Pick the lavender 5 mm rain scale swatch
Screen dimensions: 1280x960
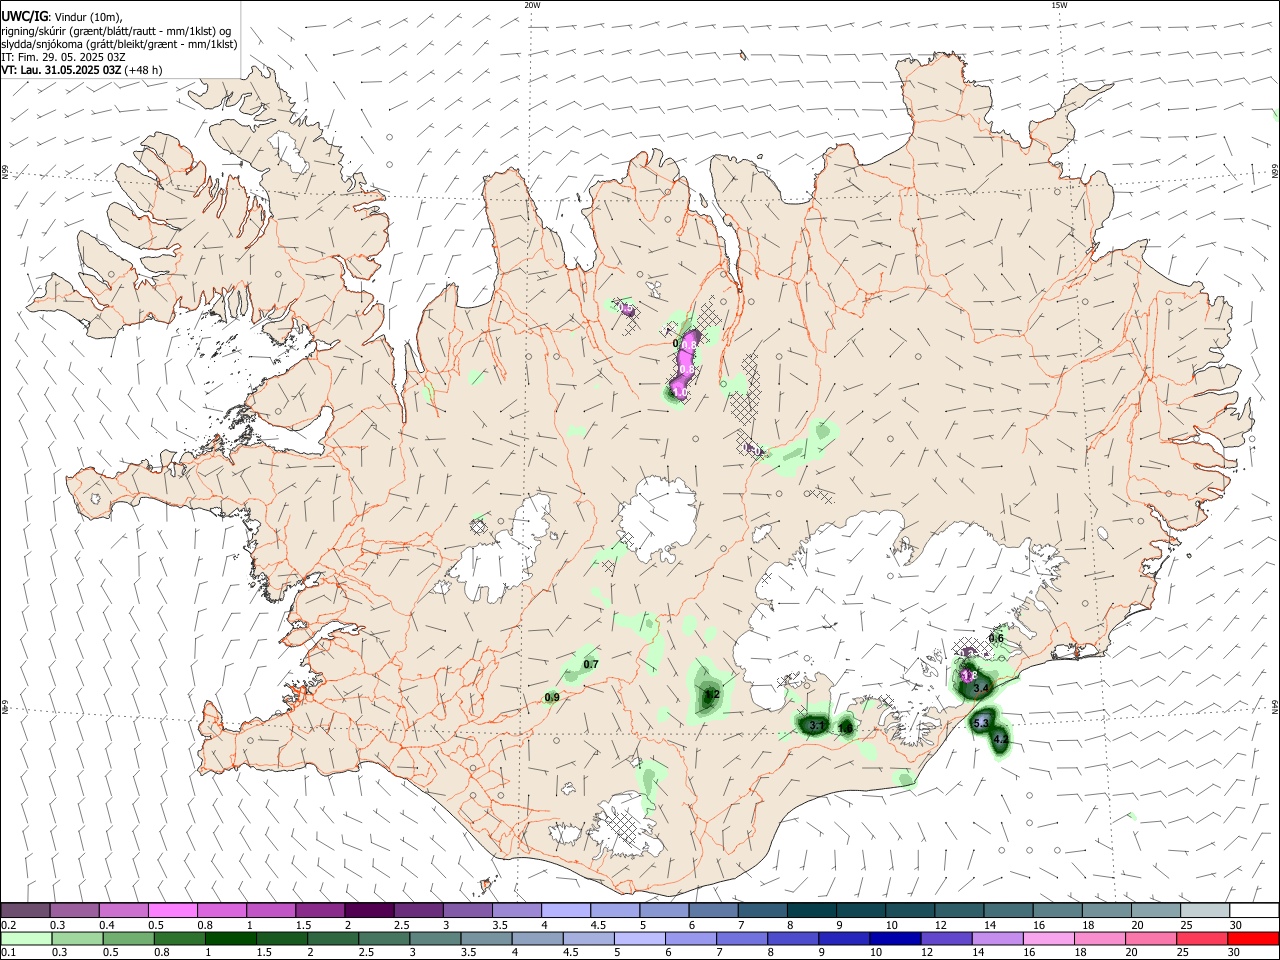[640, 938]
